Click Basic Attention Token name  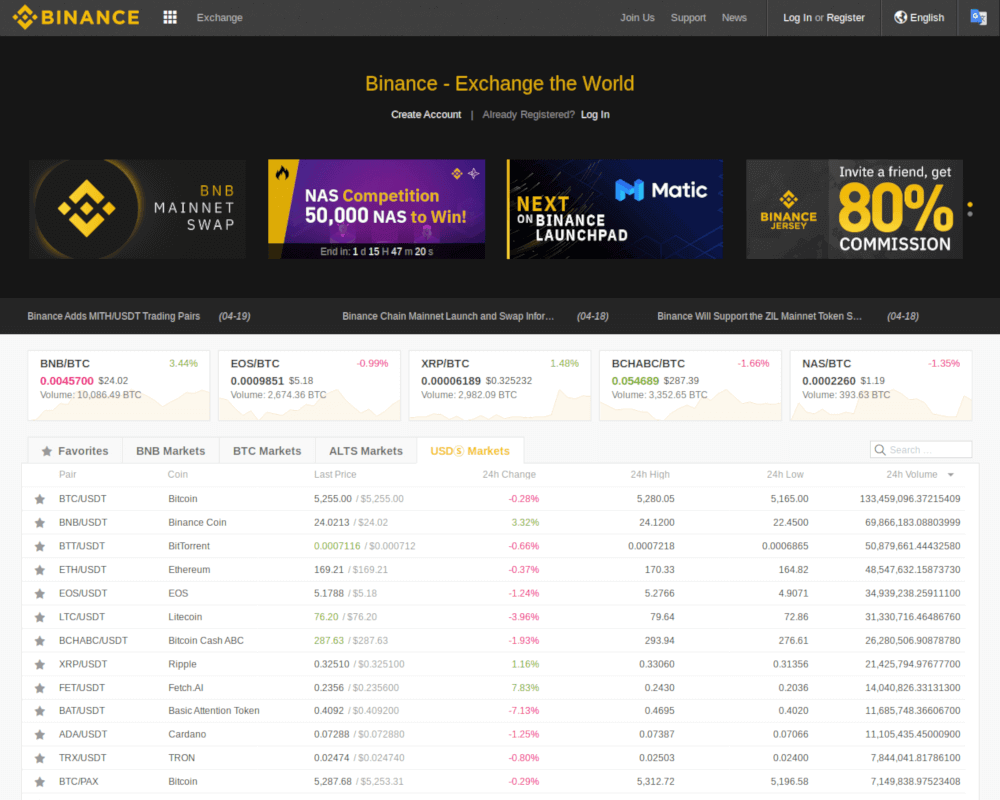214,711
